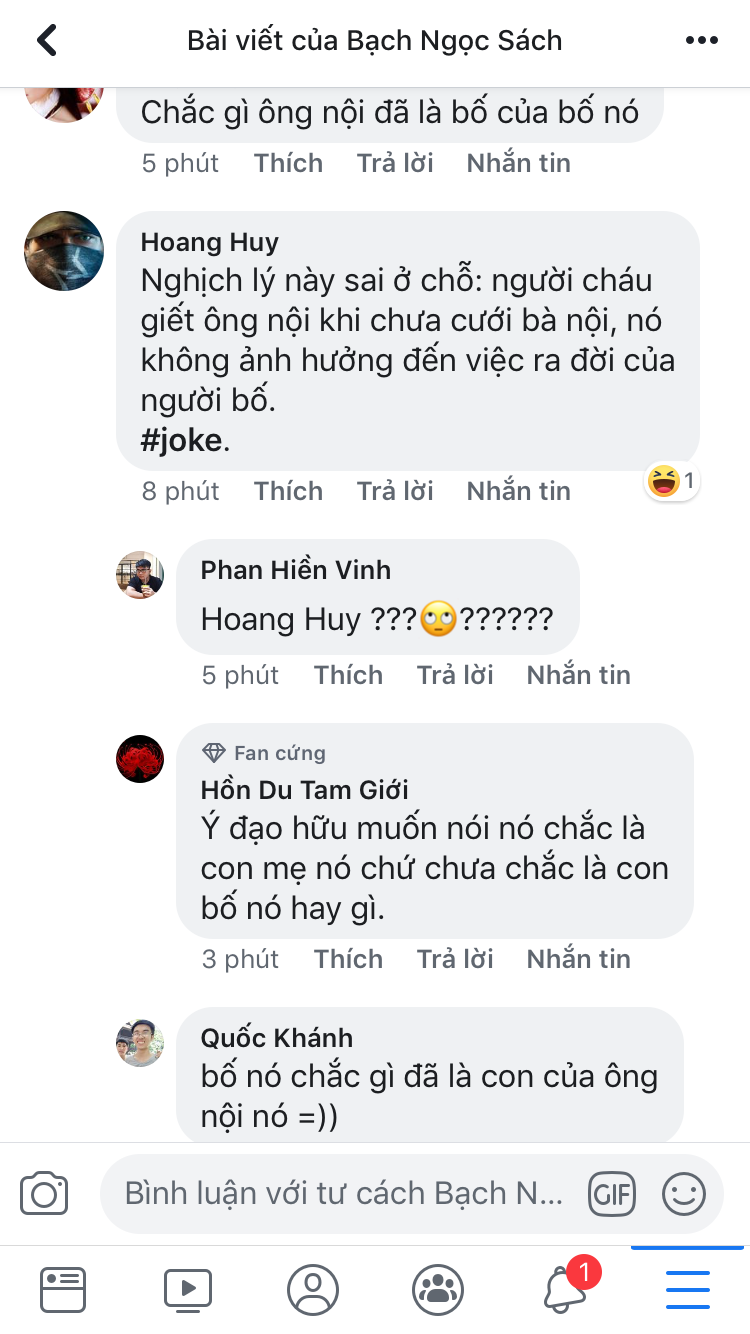Open the hamburger menu tab
Image resolution: width=750 pixels, height=1334 pixels.
[687, 1289]
